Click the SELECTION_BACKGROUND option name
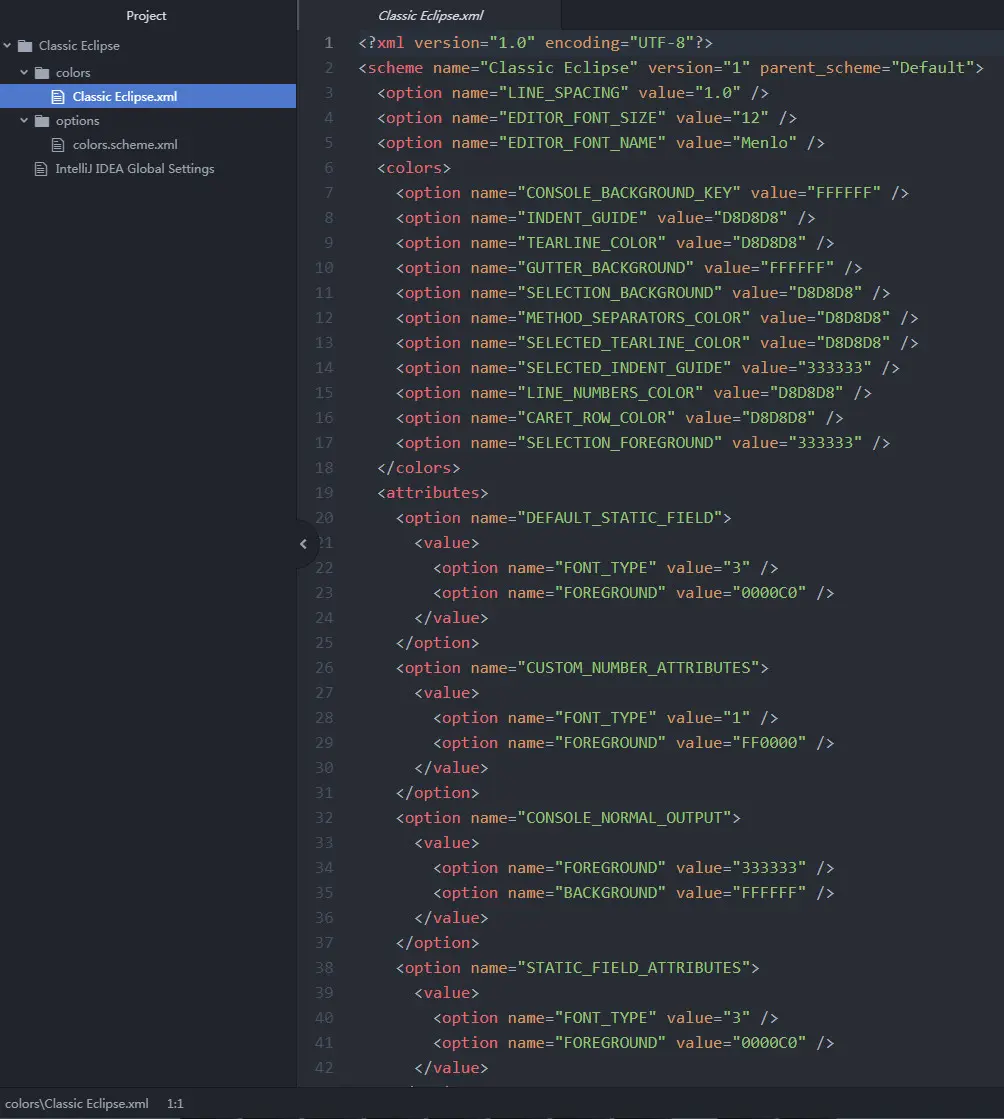Screen dimensions: 1004x1119 (x=620, y=293)
